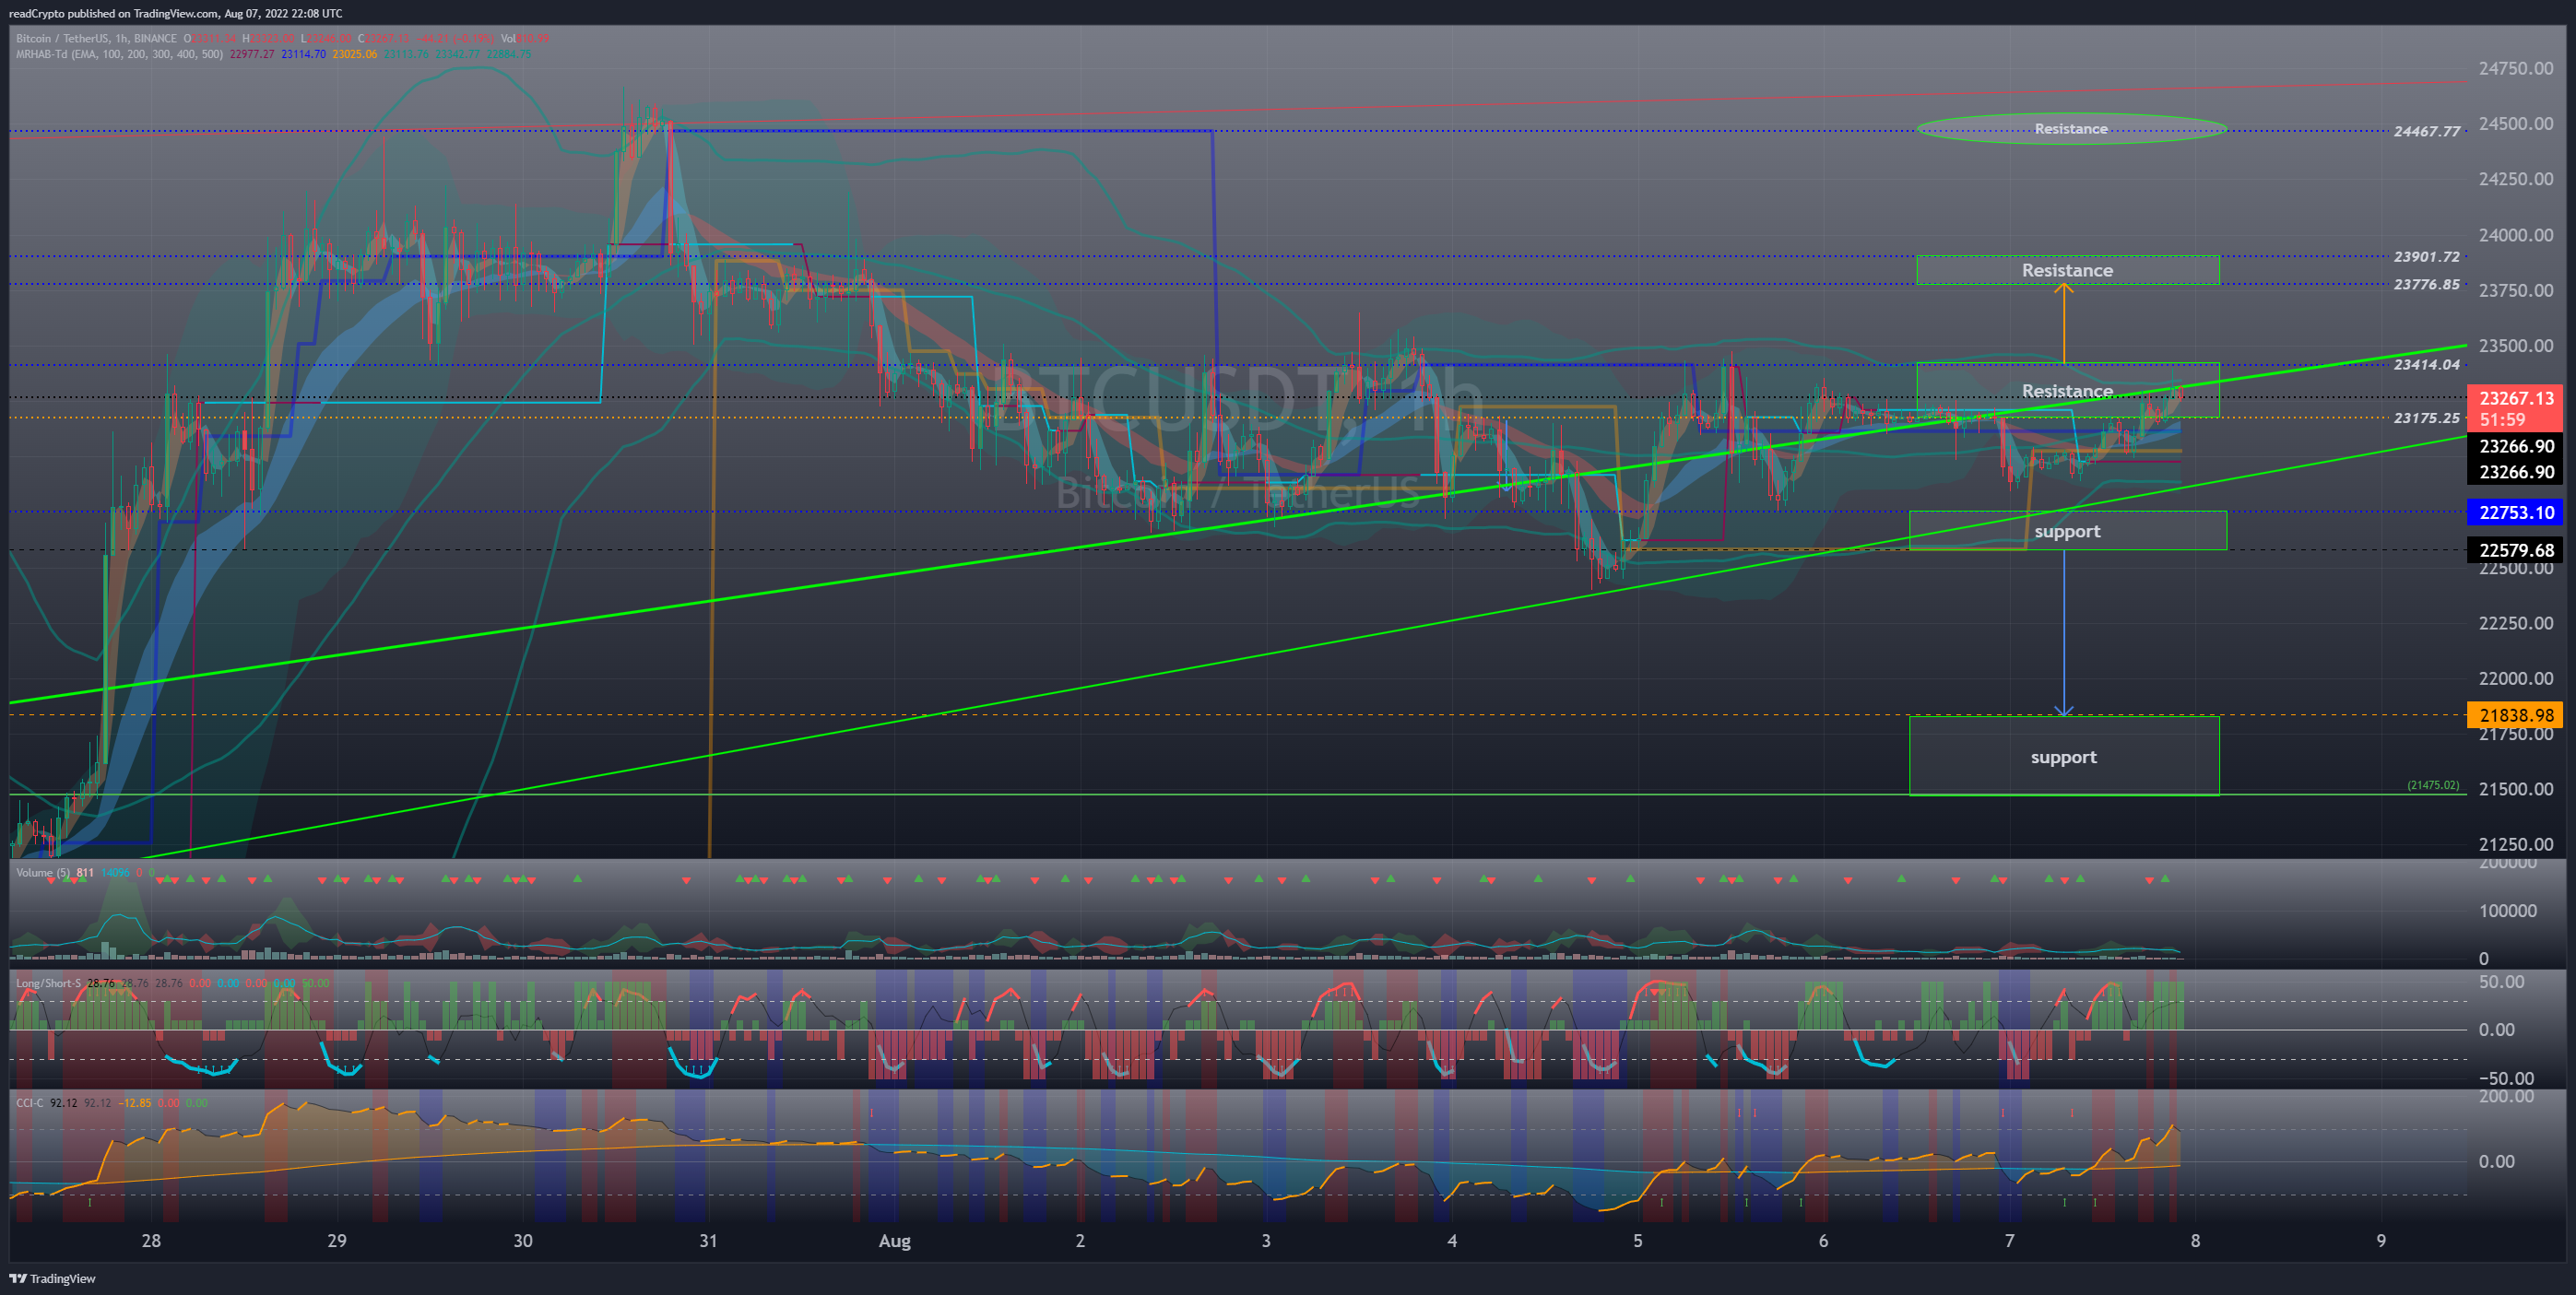Screen dimensions: 2576x1295
Task: Click the 200.00 tick on CCI axis
Action: coord(2506,1097)
